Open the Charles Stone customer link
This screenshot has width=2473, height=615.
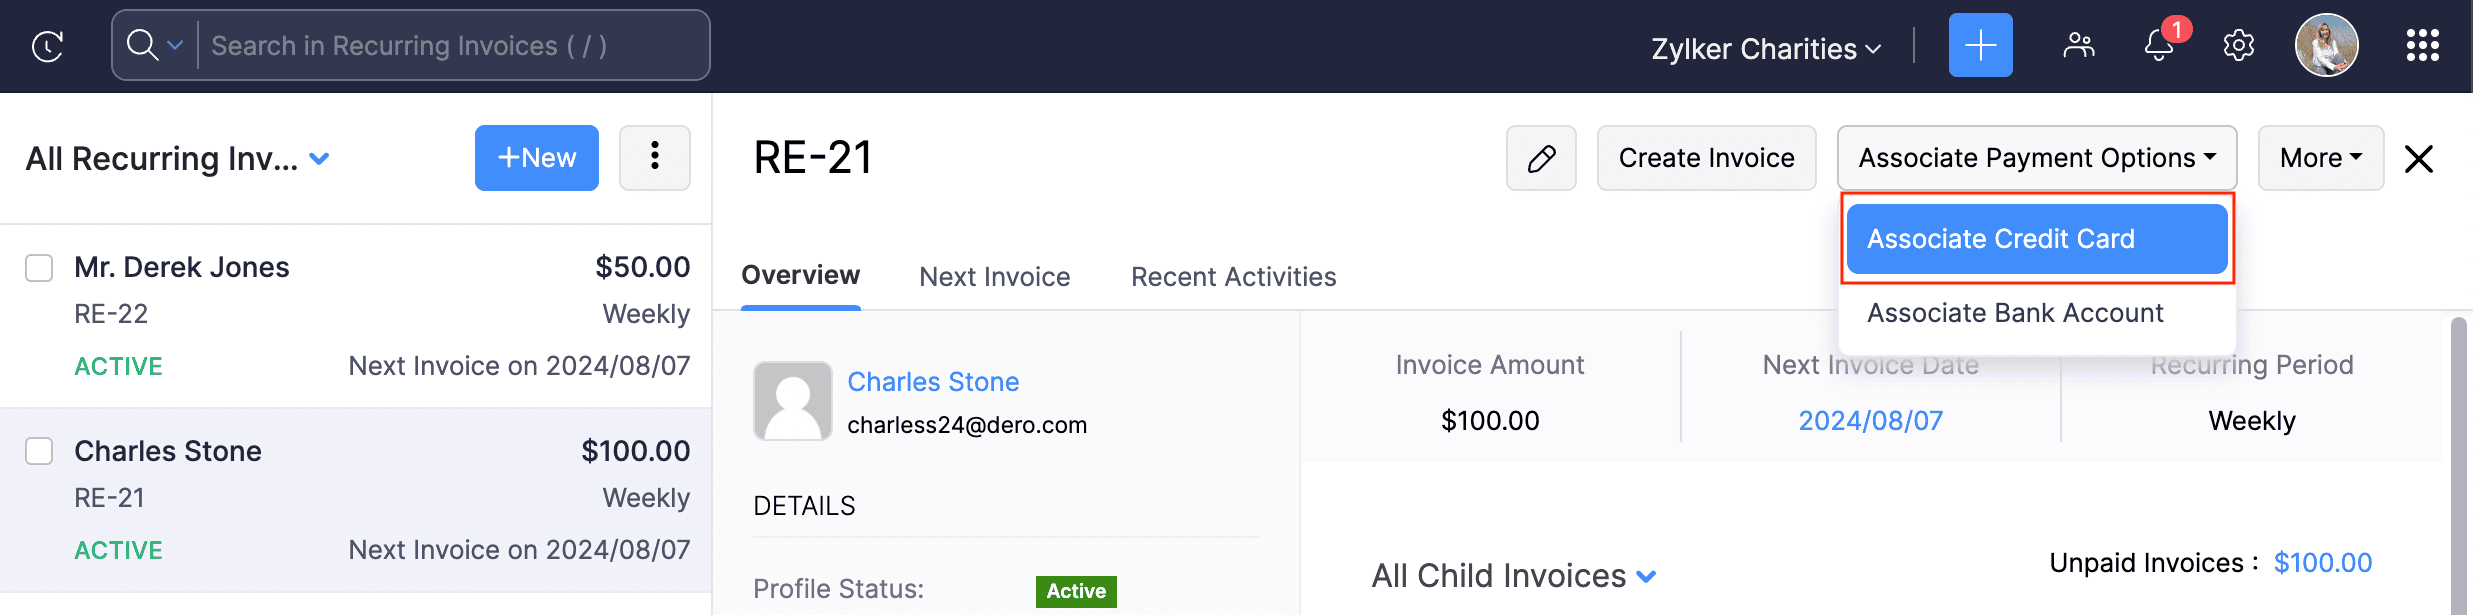pos(933,382)
